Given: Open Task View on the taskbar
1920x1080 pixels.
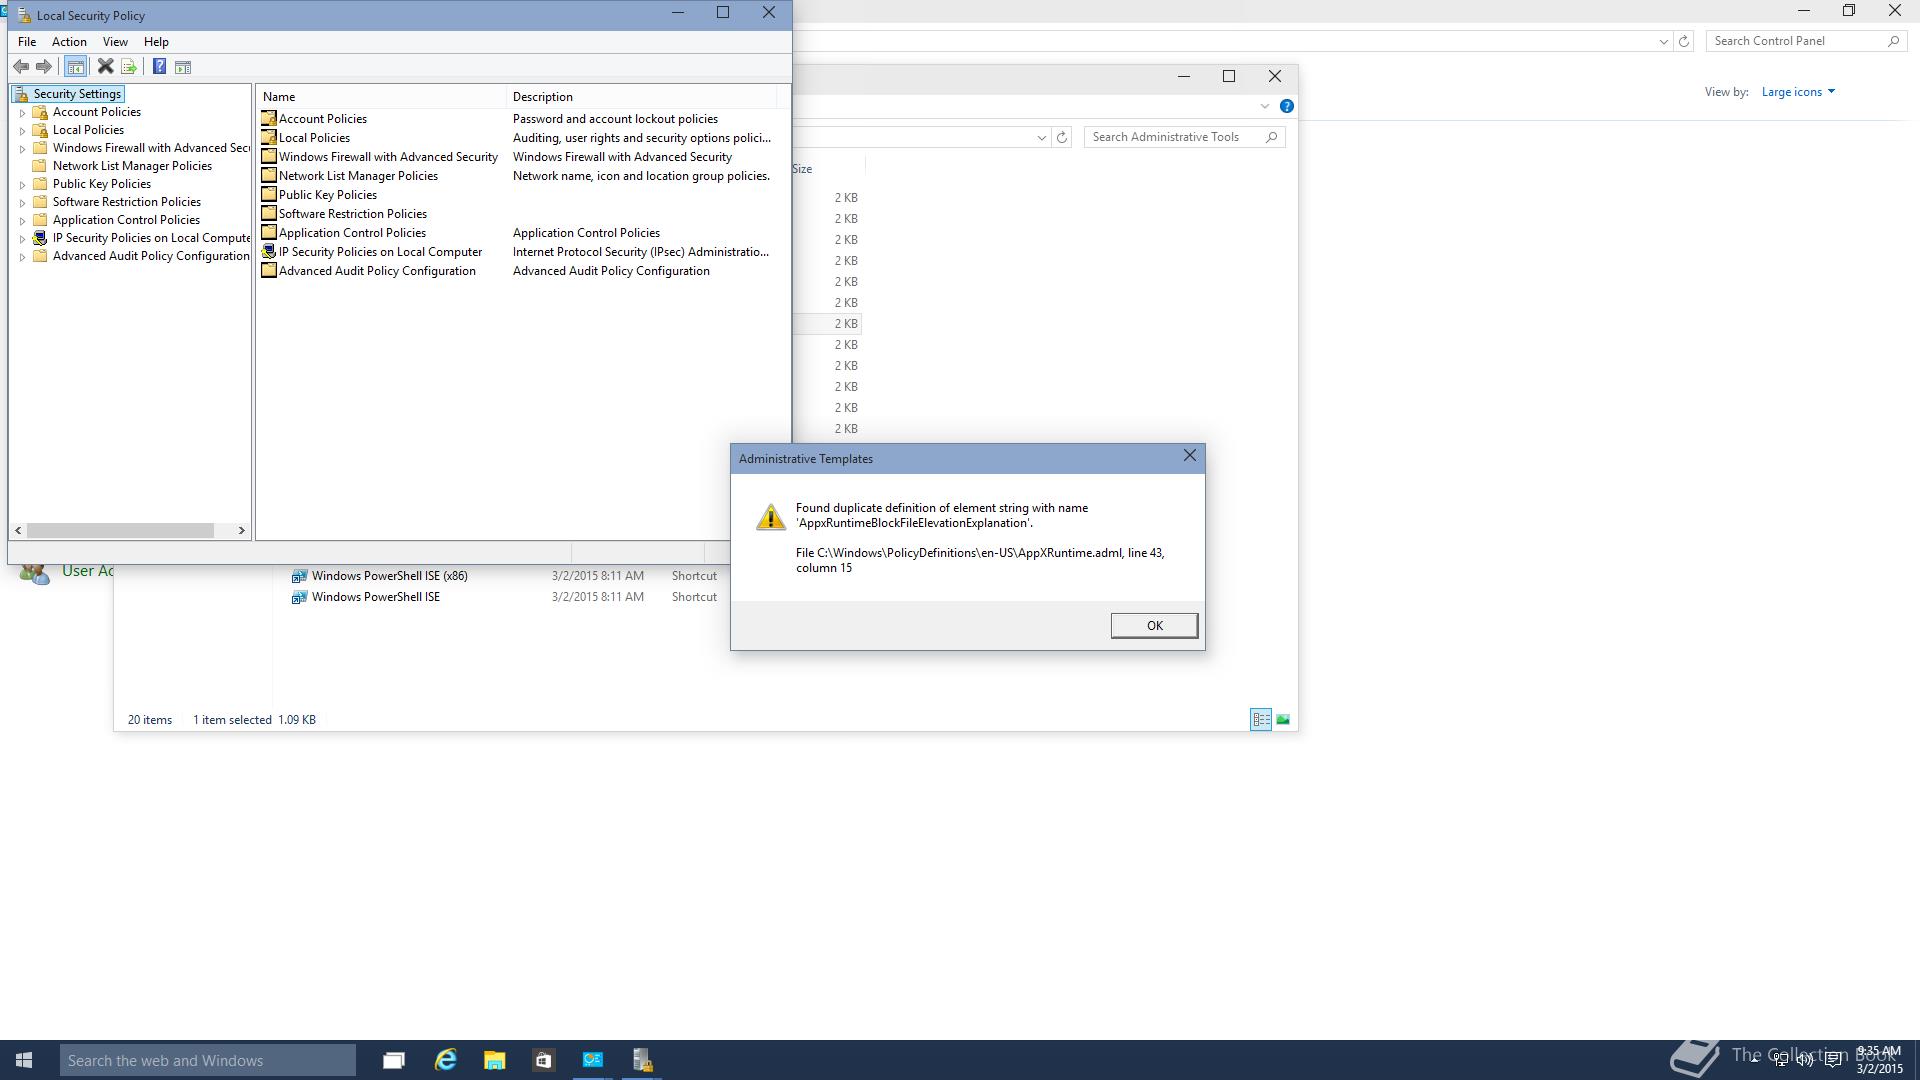Looking at the screenshot, I should (394, 1060).
